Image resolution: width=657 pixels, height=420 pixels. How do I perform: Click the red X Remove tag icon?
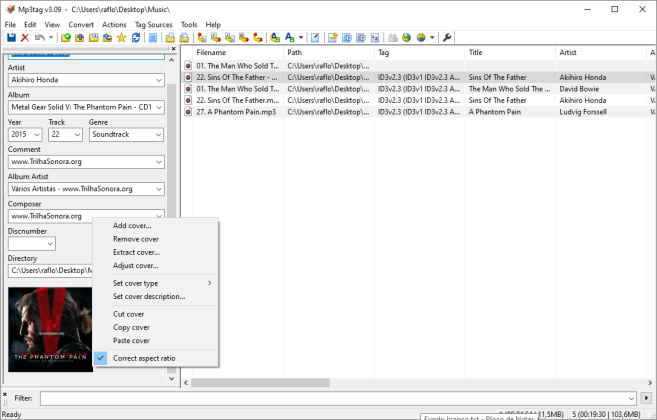point(25,38)
